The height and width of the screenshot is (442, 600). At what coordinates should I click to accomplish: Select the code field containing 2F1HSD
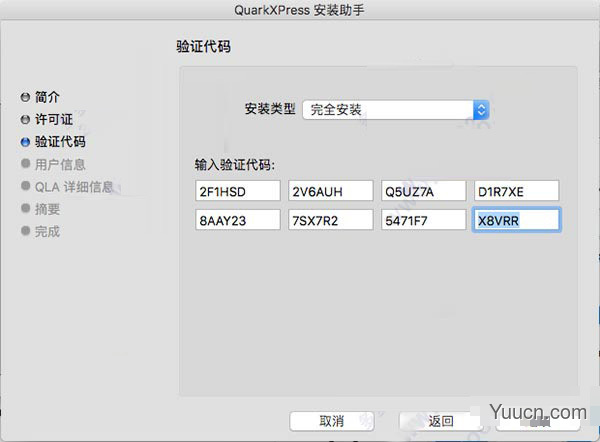[x=238, y=191]
